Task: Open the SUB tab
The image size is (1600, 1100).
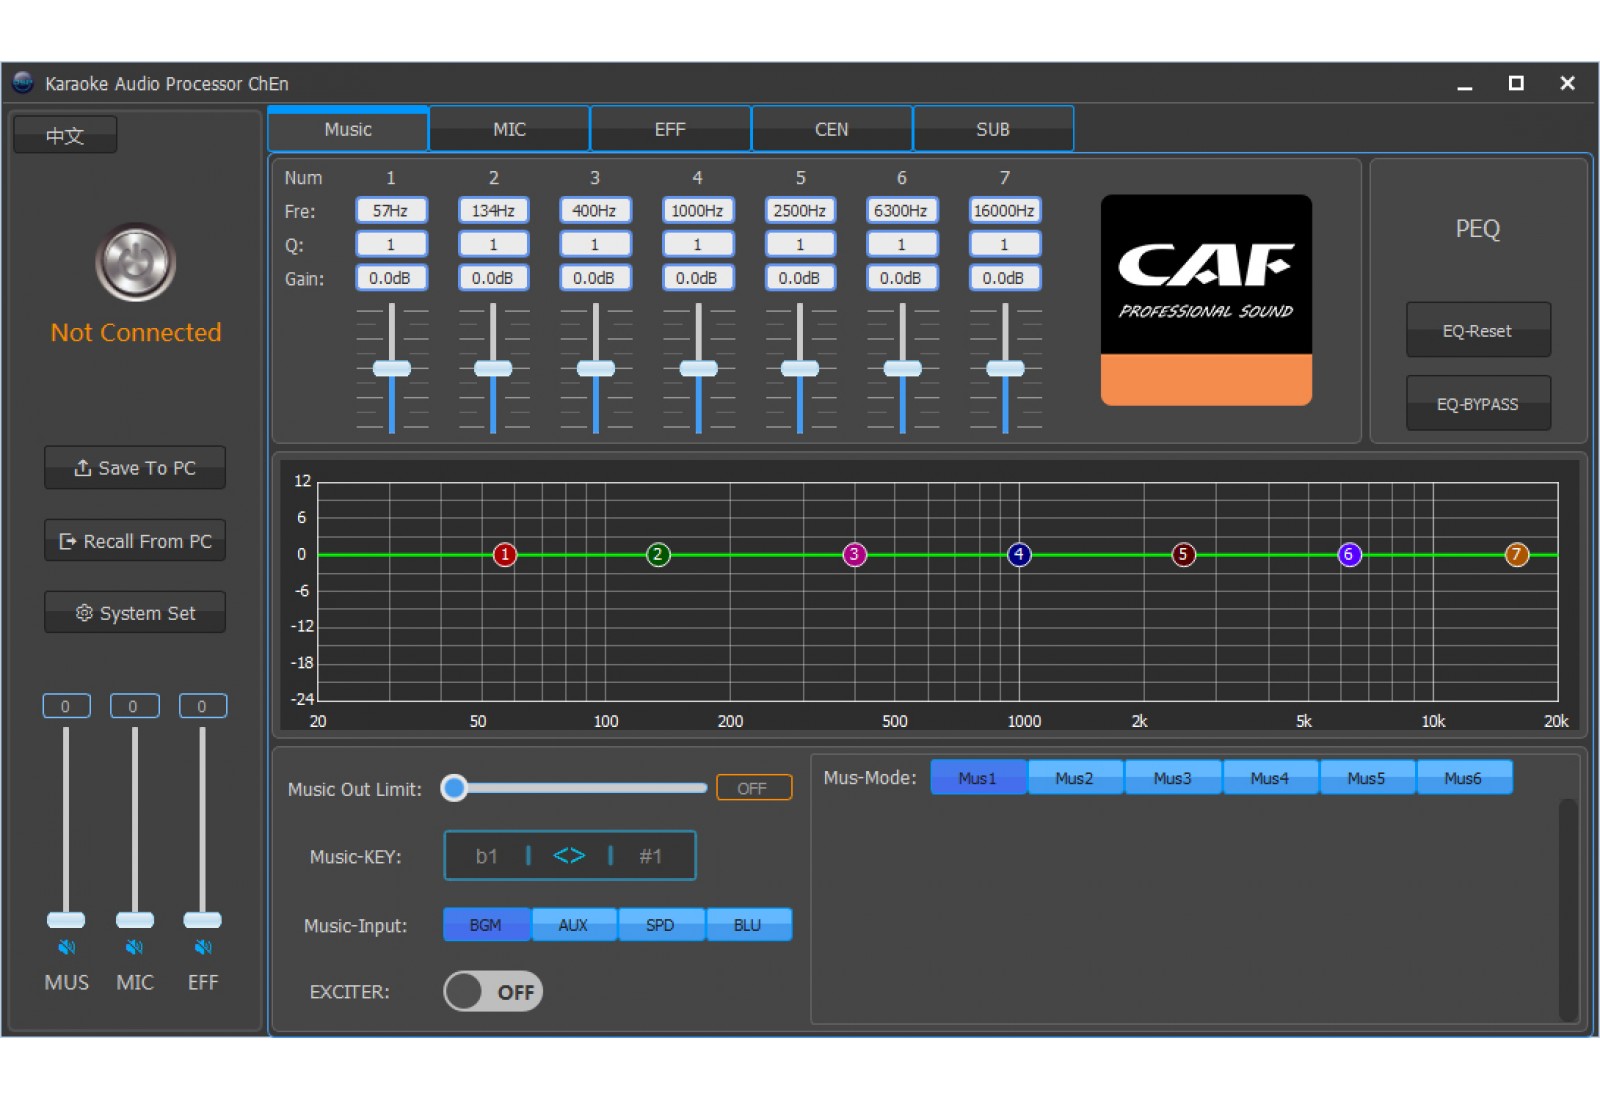Action: click(992, 129)
